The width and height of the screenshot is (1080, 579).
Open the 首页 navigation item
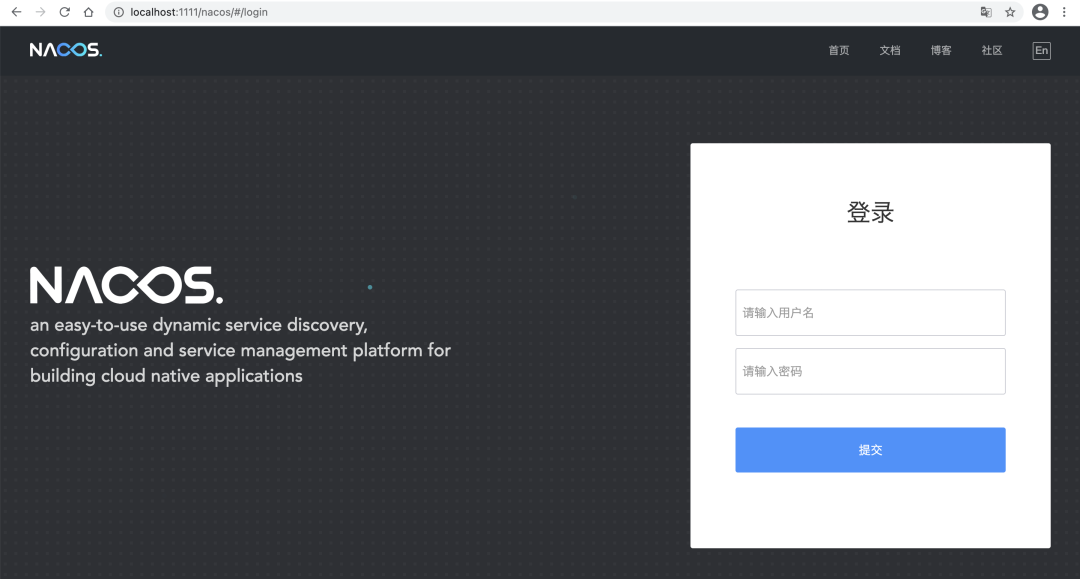coord(839,50)
